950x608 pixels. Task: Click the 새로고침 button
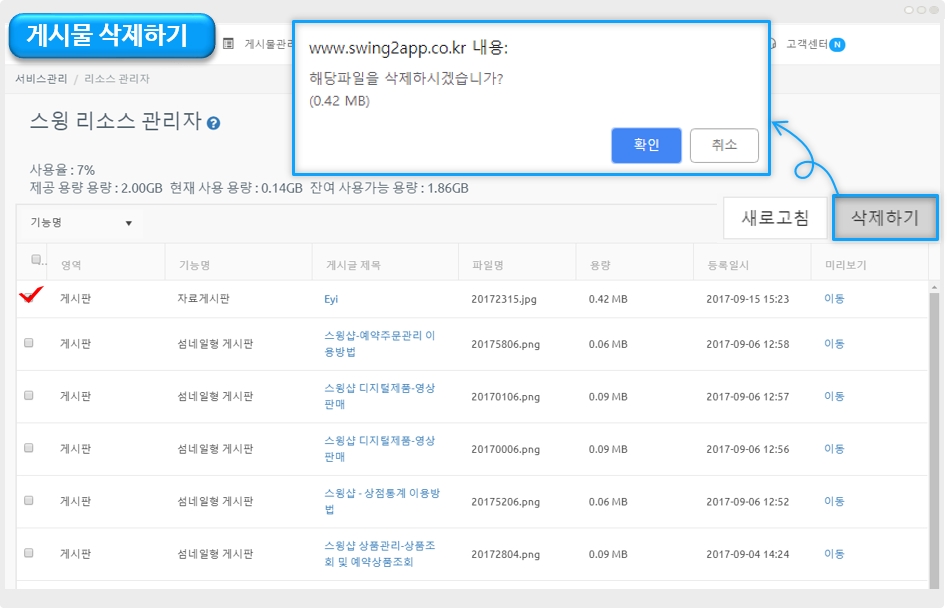[x=775, y=217]
